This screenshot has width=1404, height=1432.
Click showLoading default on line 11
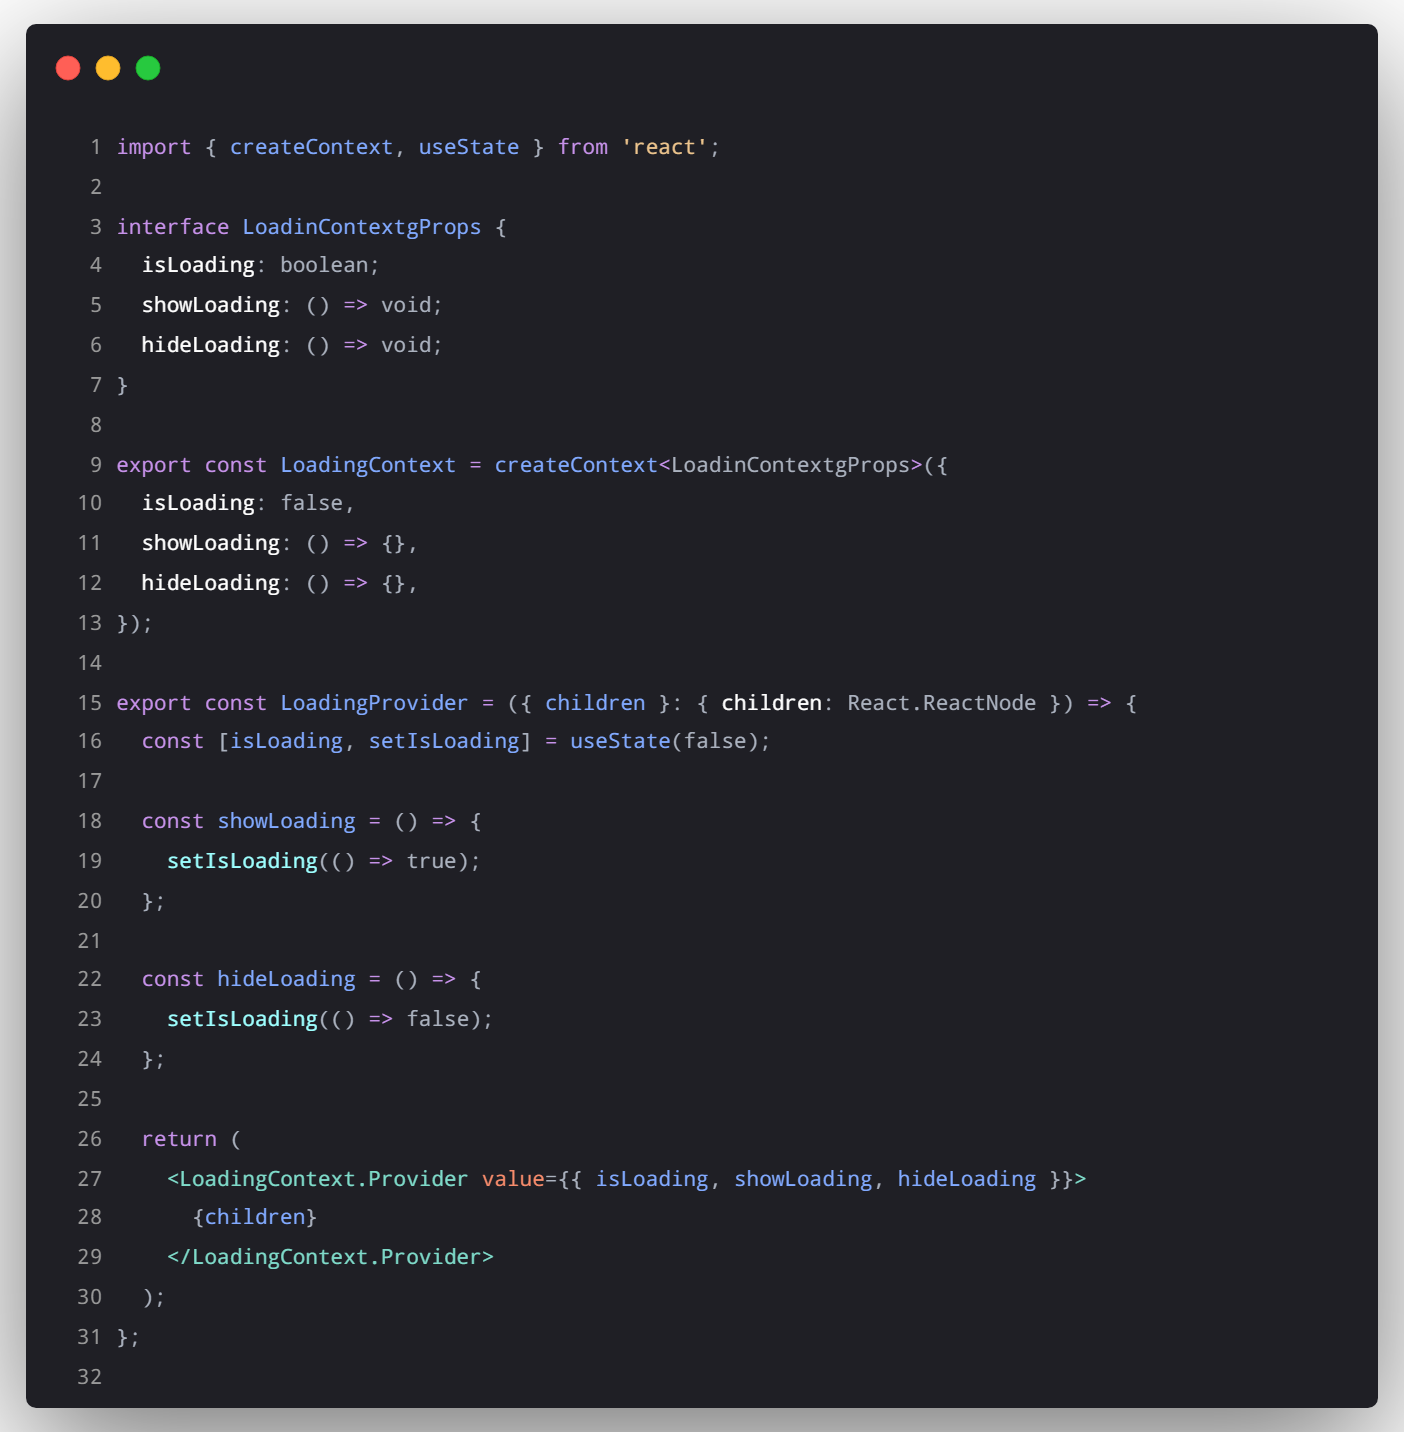[210, 543]
